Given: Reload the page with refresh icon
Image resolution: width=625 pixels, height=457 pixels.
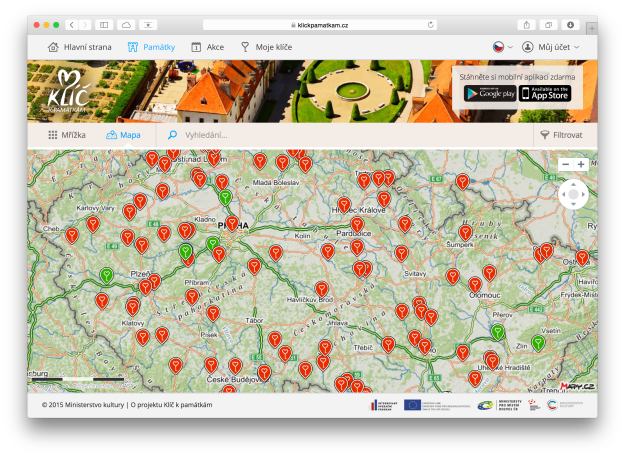Looking at the screenshot, I should click(x=430, y=25).
